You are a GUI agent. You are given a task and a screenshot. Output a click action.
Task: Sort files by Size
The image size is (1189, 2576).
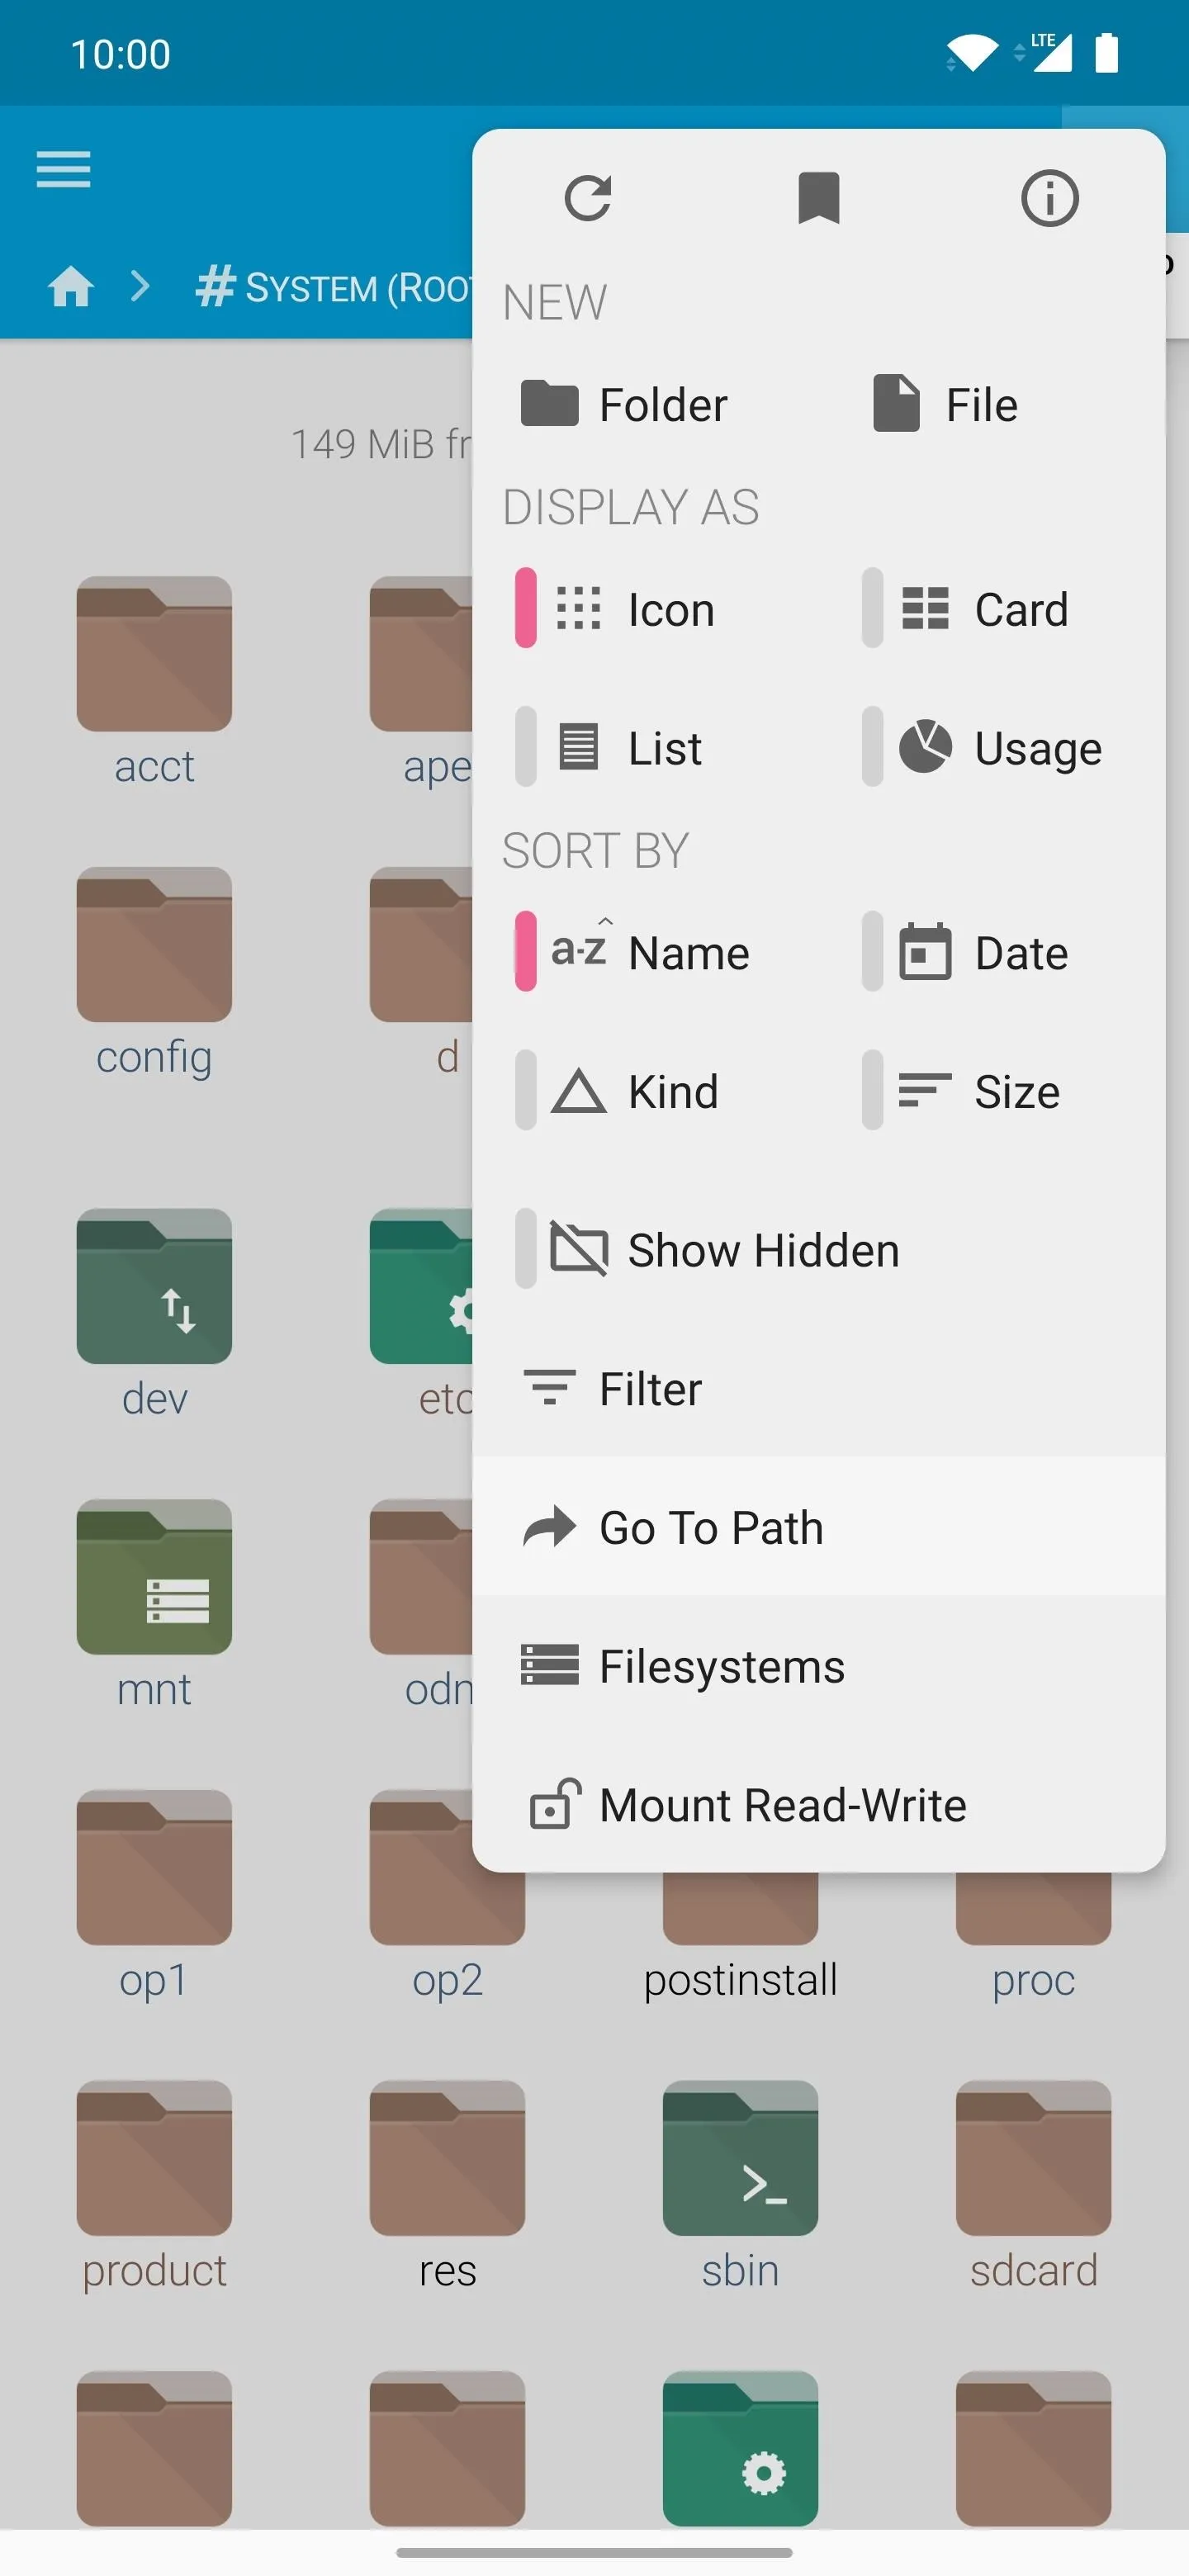tap(980, 1091)
